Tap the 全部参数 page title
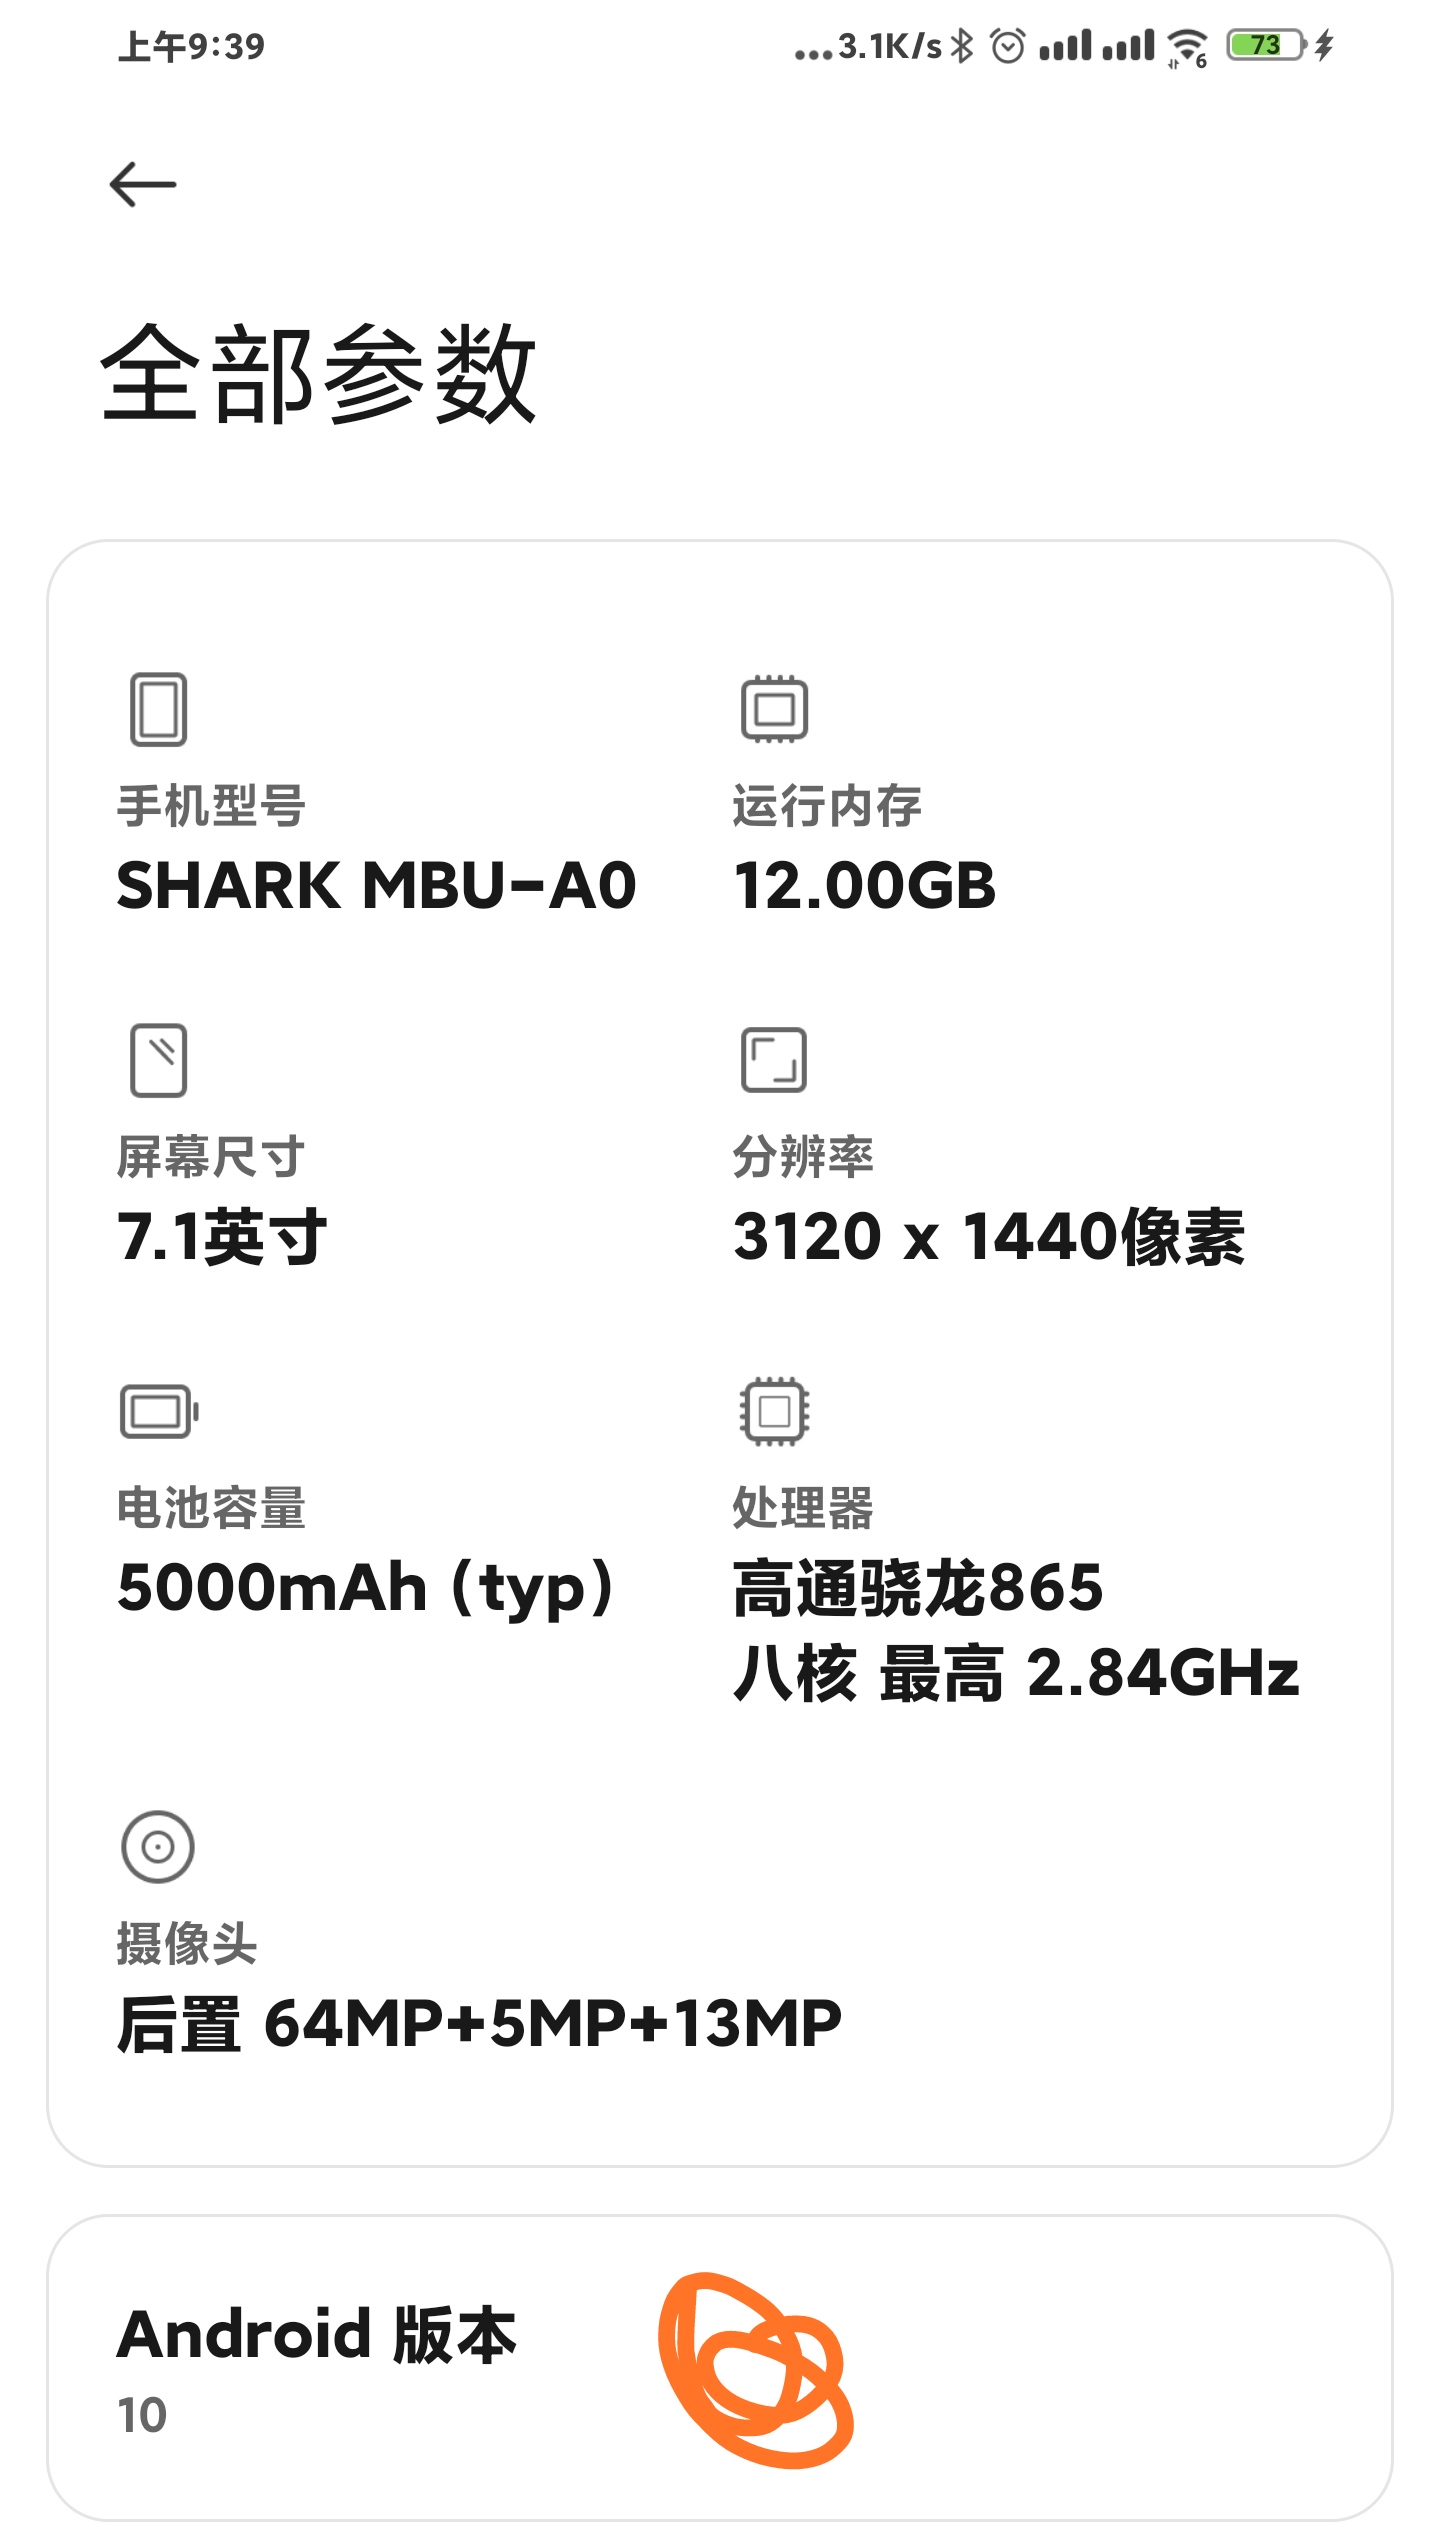 click(319, 374)
